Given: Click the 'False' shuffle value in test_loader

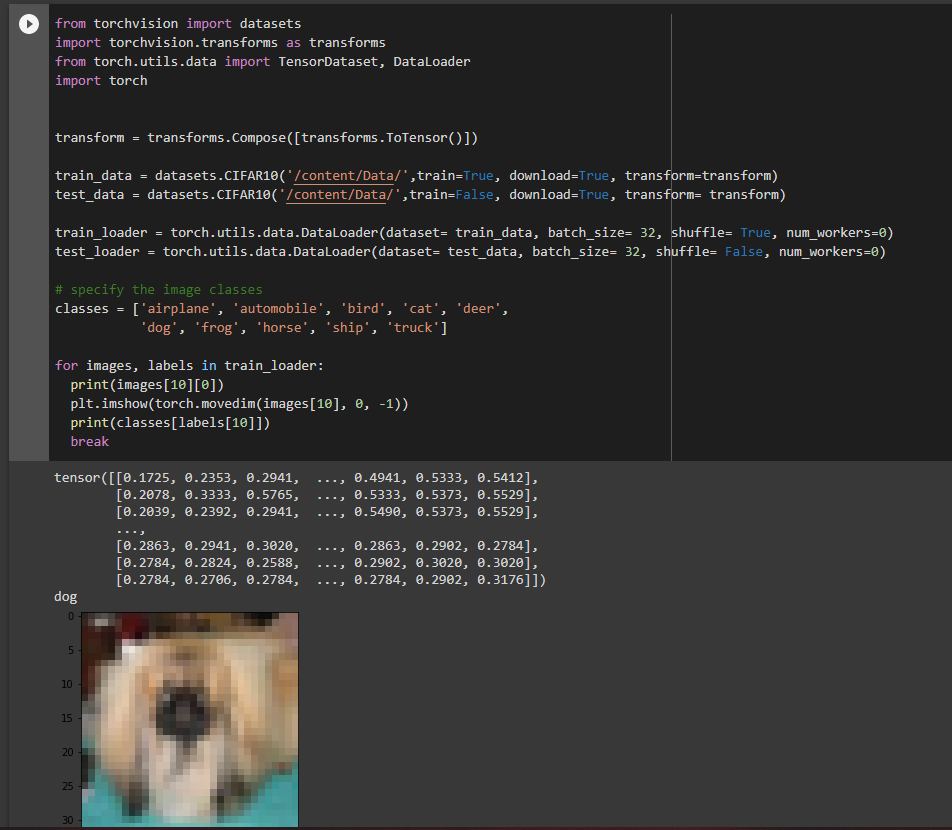Looking at the screenshot, I should point(743,251).
